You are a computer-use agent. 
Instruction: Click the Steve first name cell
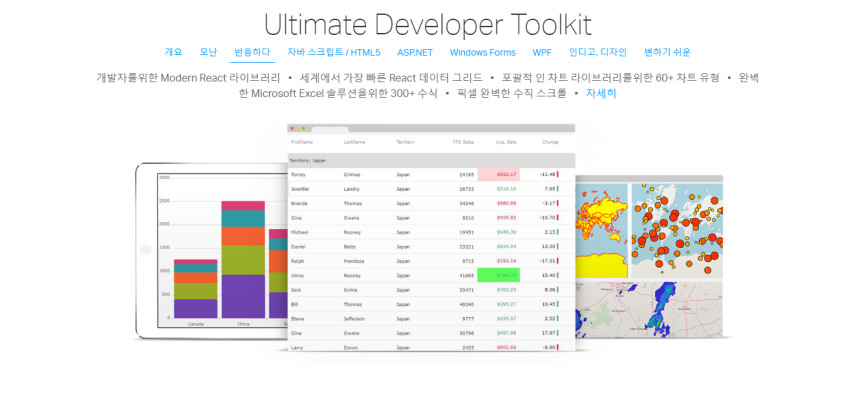(298, 319)
